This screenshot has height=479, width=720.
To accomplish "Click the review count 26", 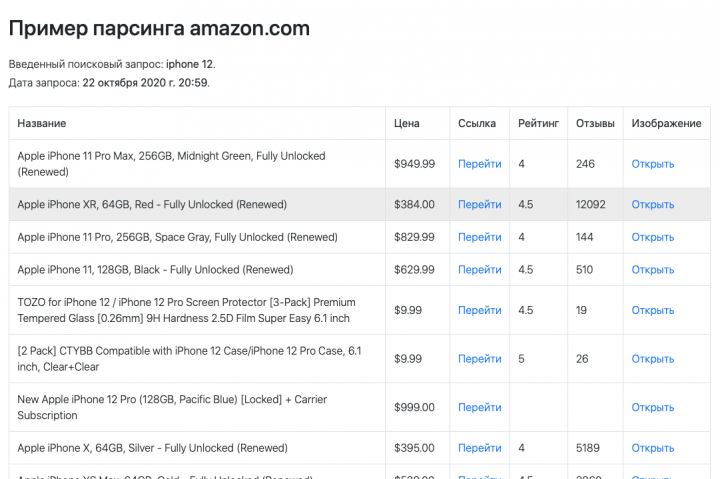I will click(582, 359).
